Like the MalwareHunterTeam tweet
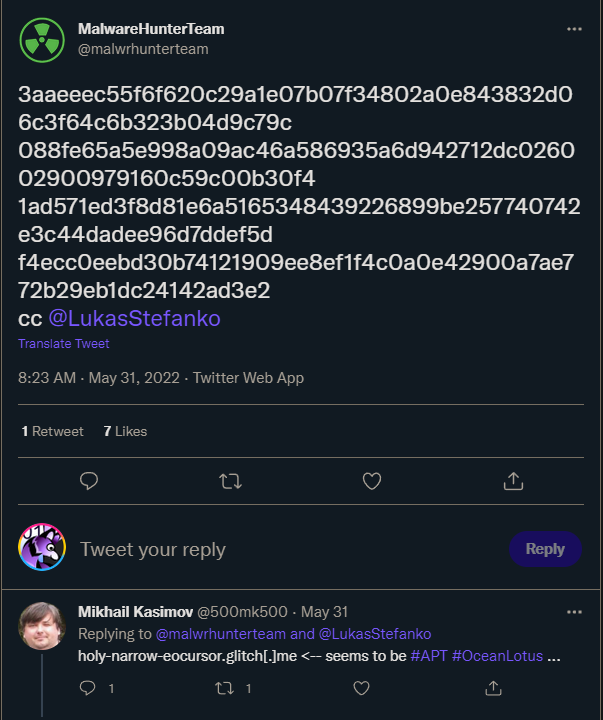 (372, 481)
